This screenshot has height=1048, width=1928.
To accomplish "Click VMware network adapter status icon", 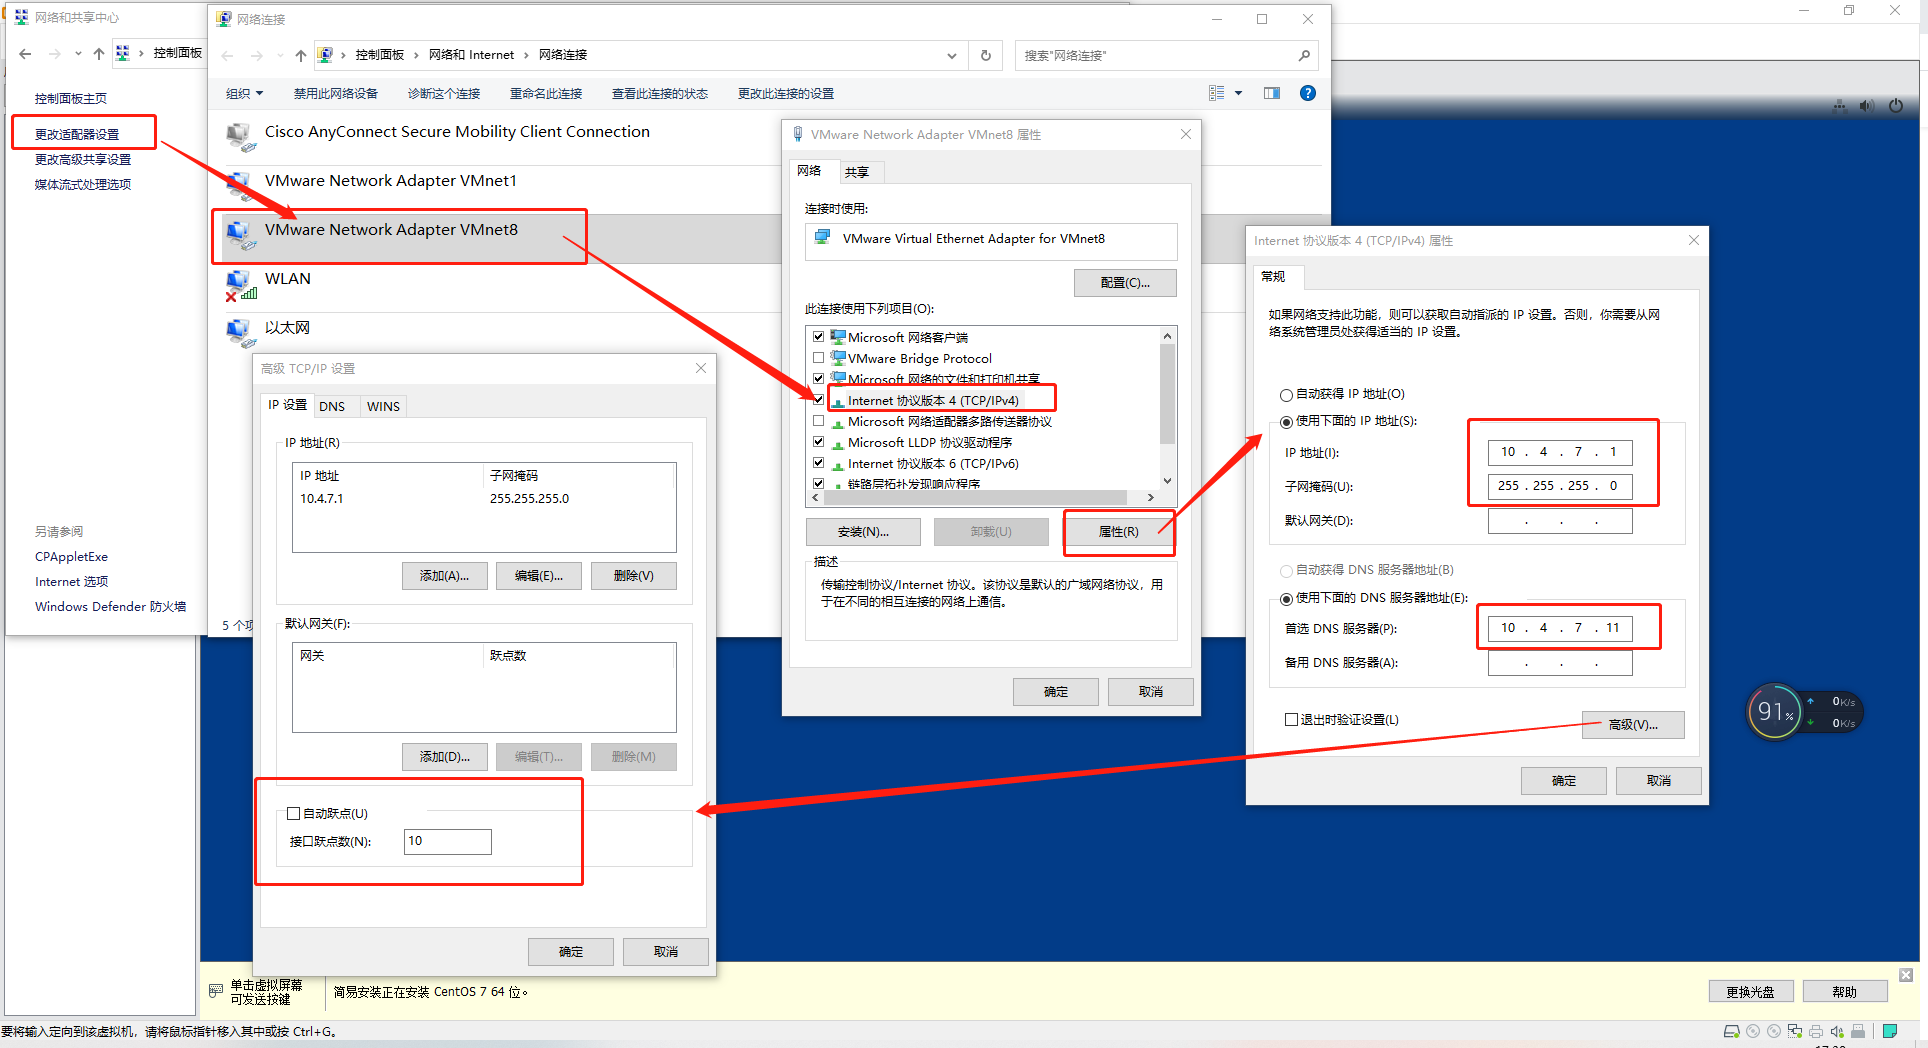I will click(x=1795, y=1031).
